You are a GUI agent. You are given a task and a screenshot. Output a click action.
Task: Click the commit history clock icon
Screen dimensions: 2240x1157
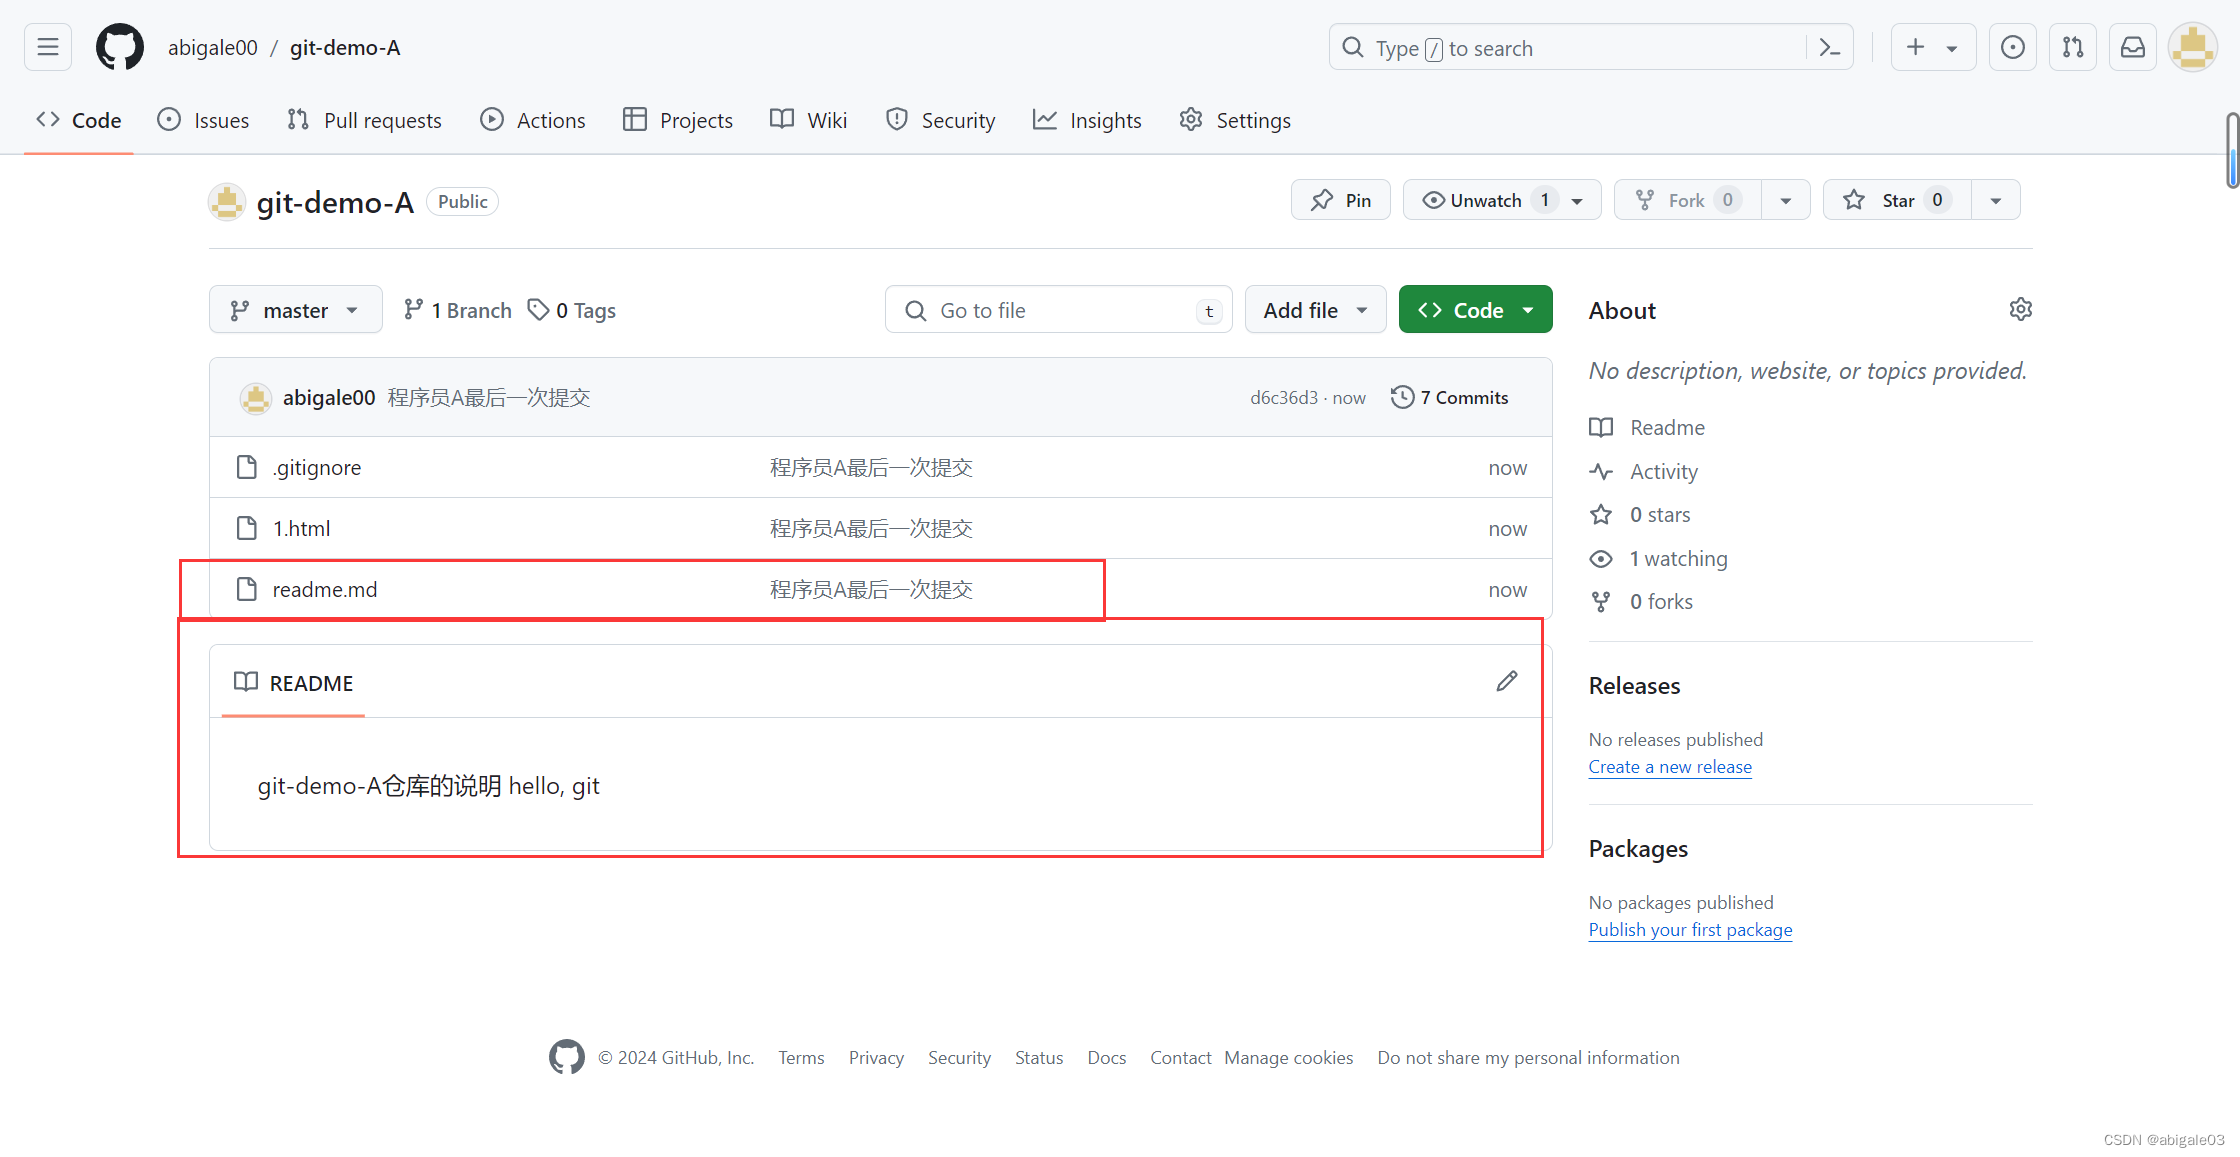click(1402, 397)
